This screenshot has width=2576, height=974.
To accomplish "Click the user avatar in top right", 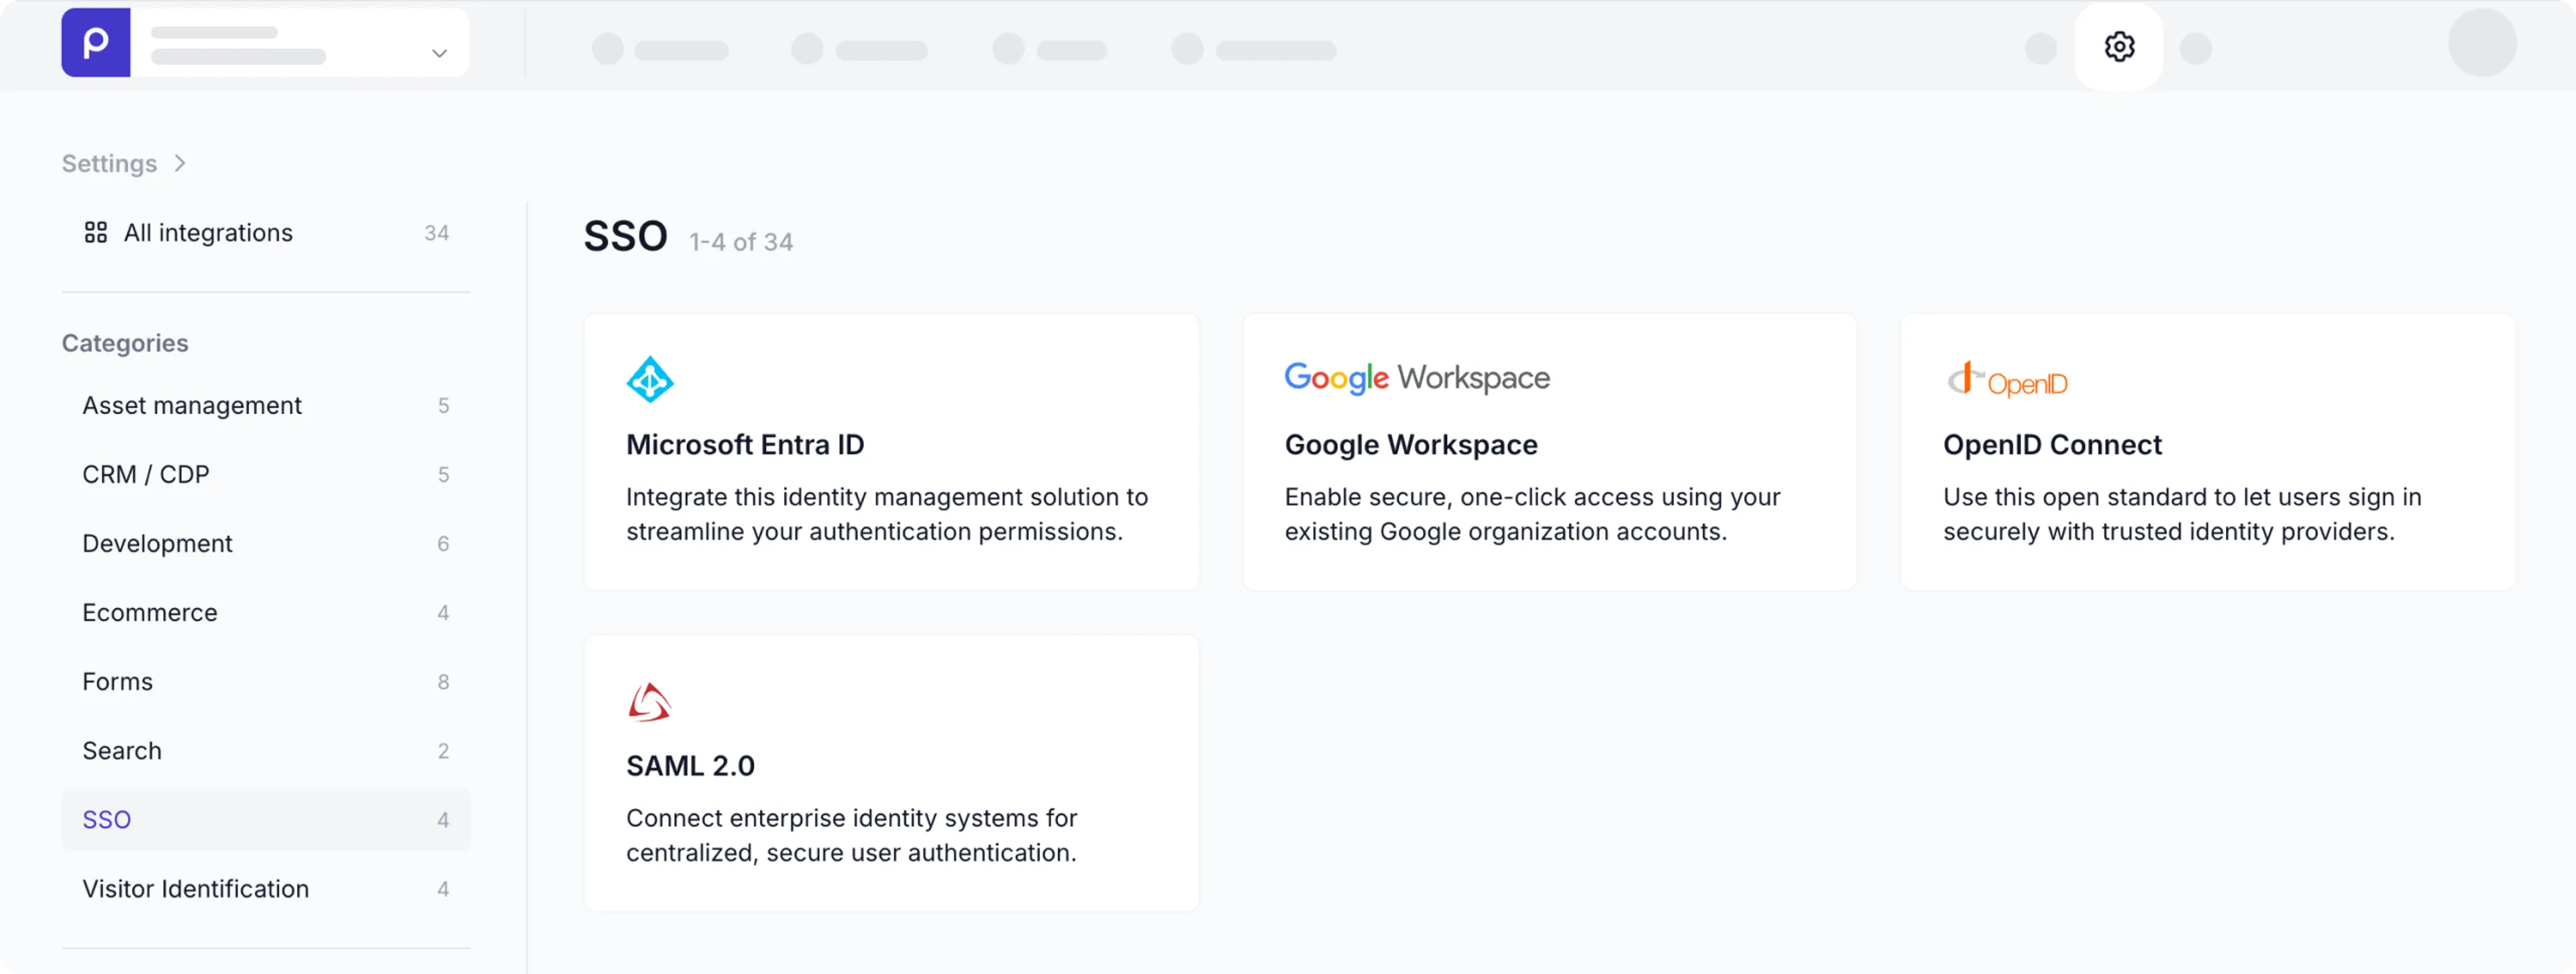I will 2483,44.
